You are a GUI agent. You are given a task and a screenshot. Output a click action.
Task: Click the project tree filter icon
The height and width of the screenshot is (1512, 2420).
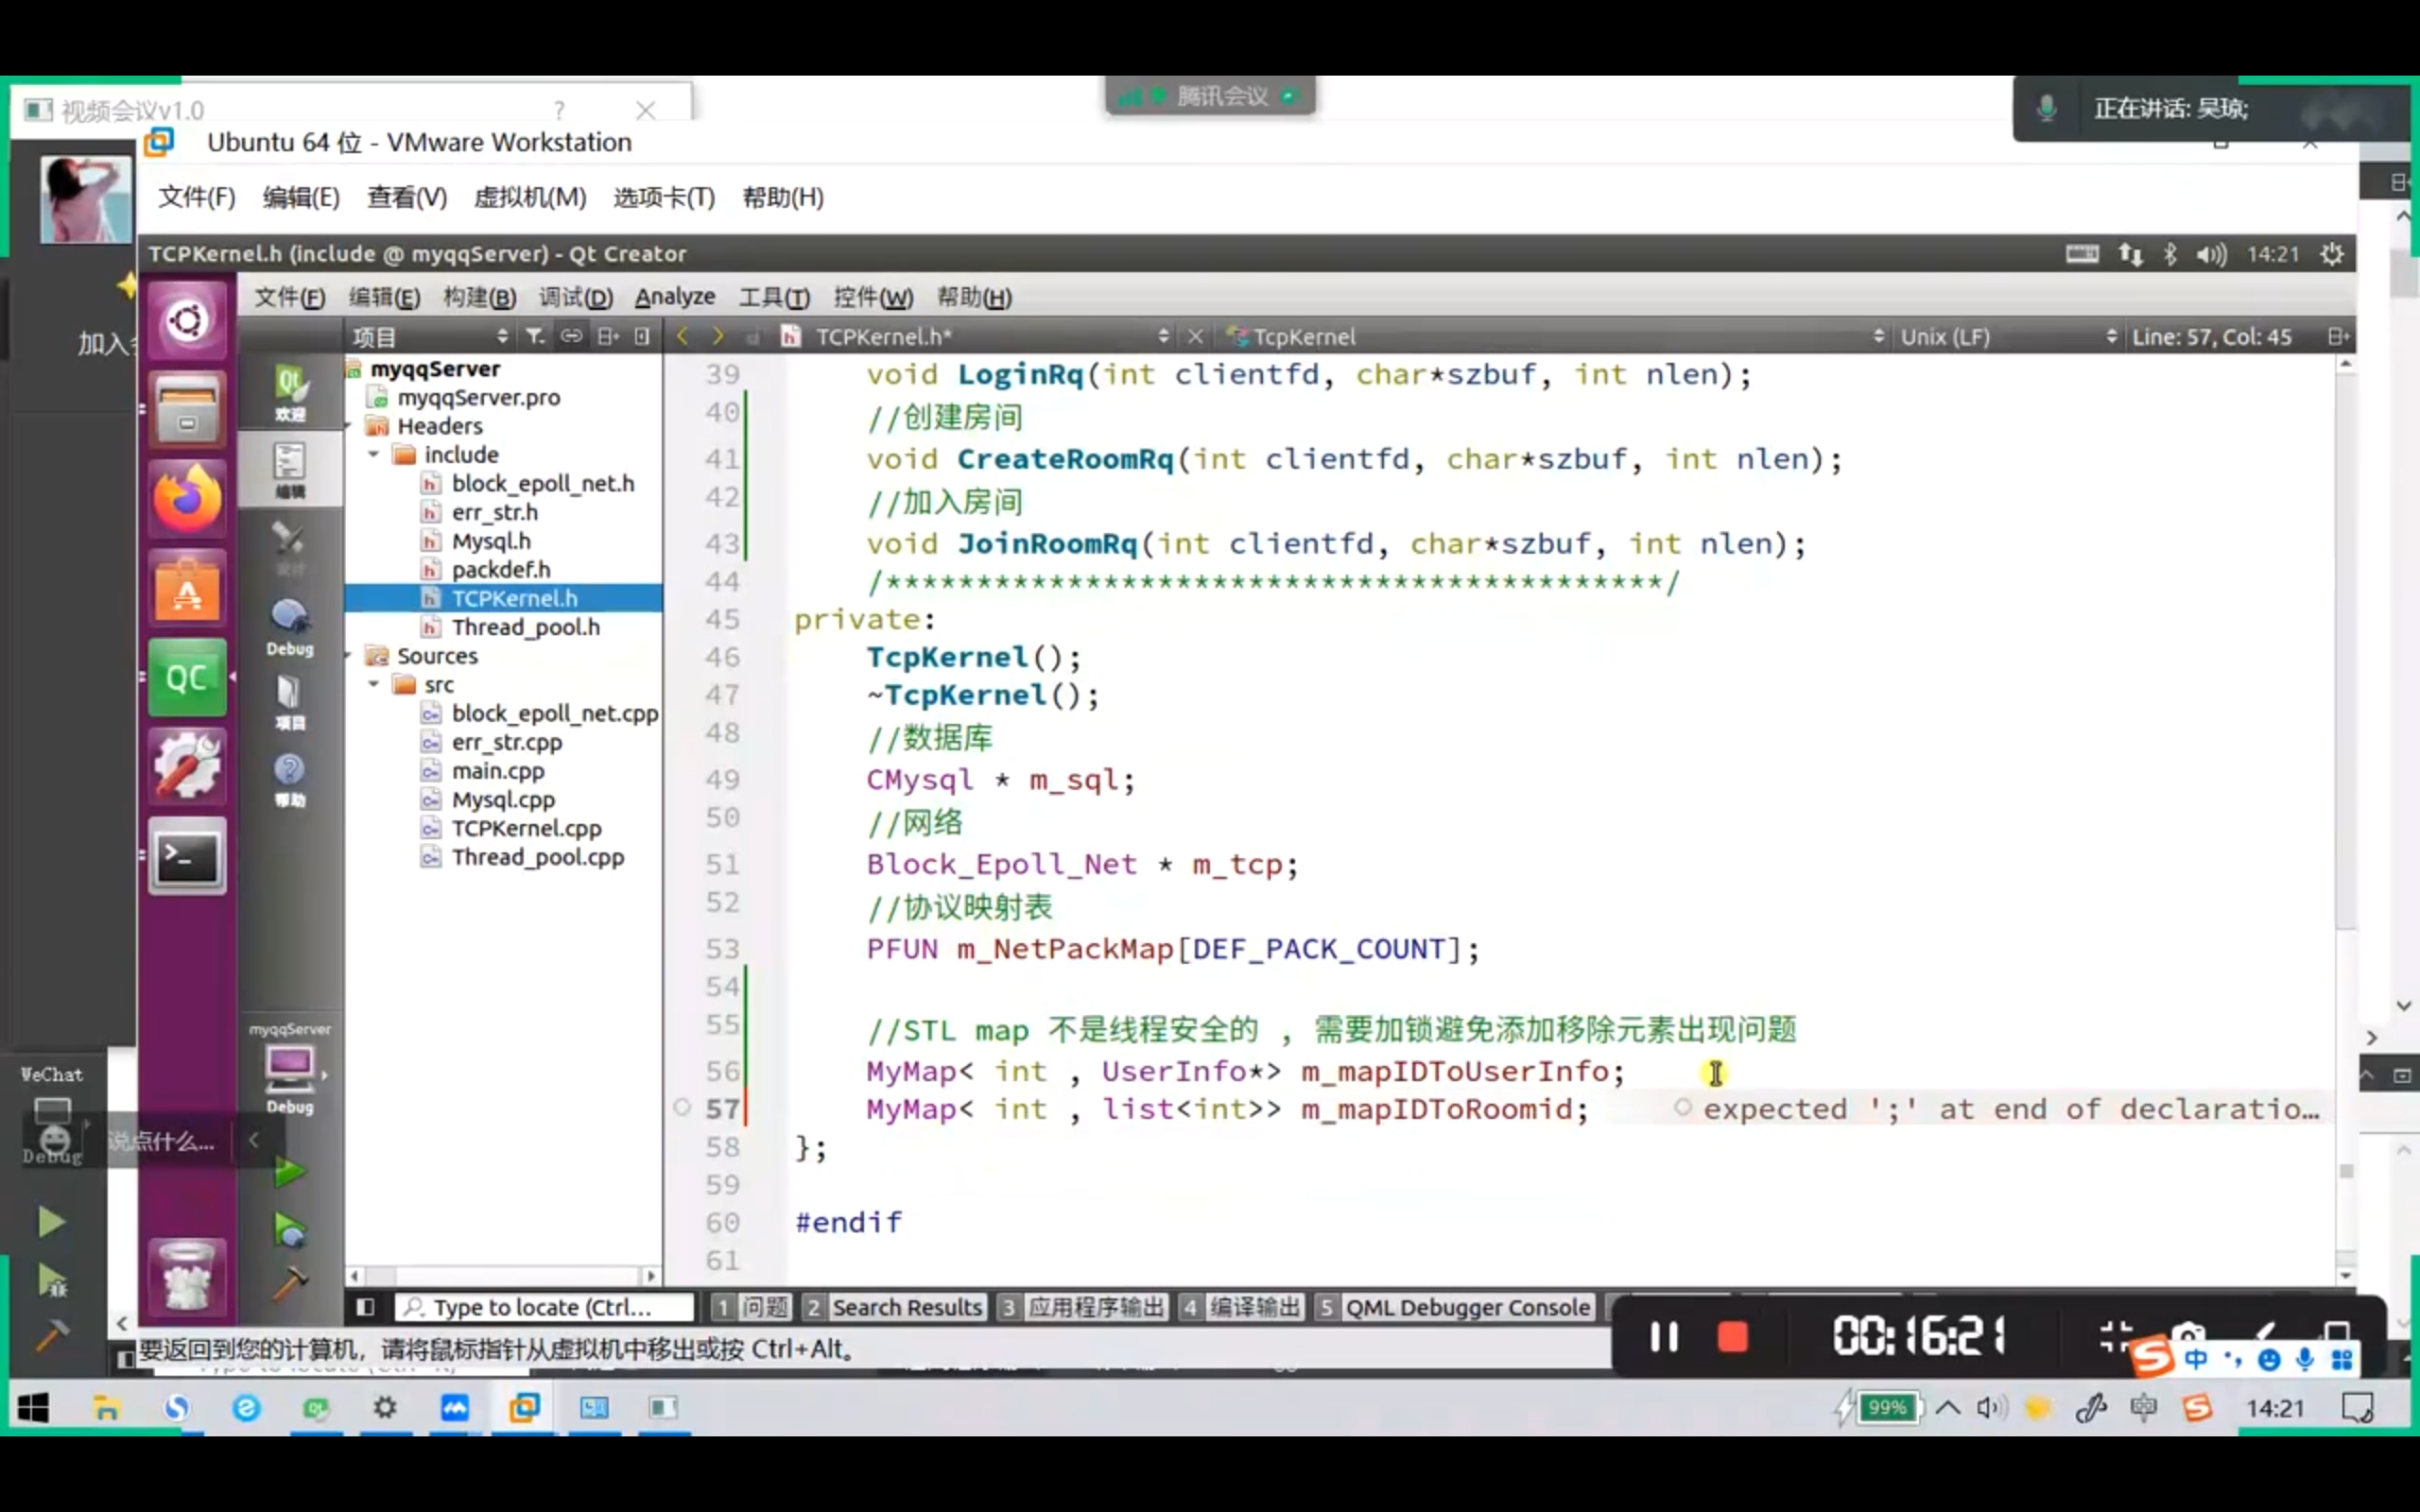(x=536, y=337)
